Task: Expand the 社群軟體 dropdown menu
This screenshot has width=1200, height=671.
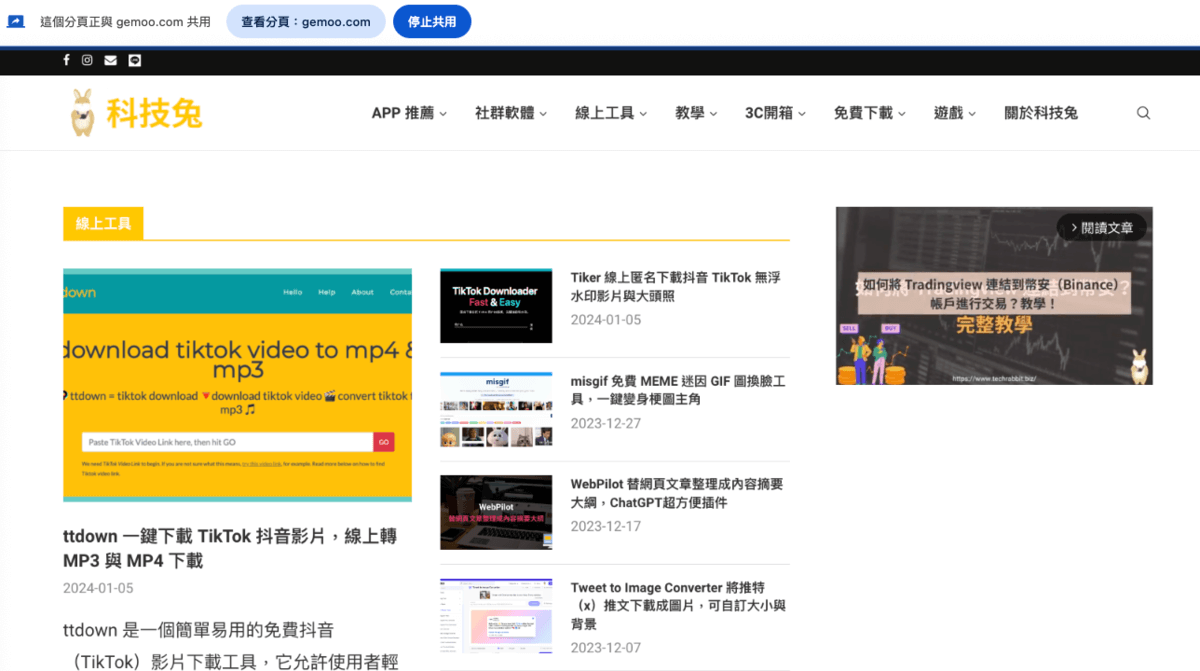Action: [x=510, y=113]
